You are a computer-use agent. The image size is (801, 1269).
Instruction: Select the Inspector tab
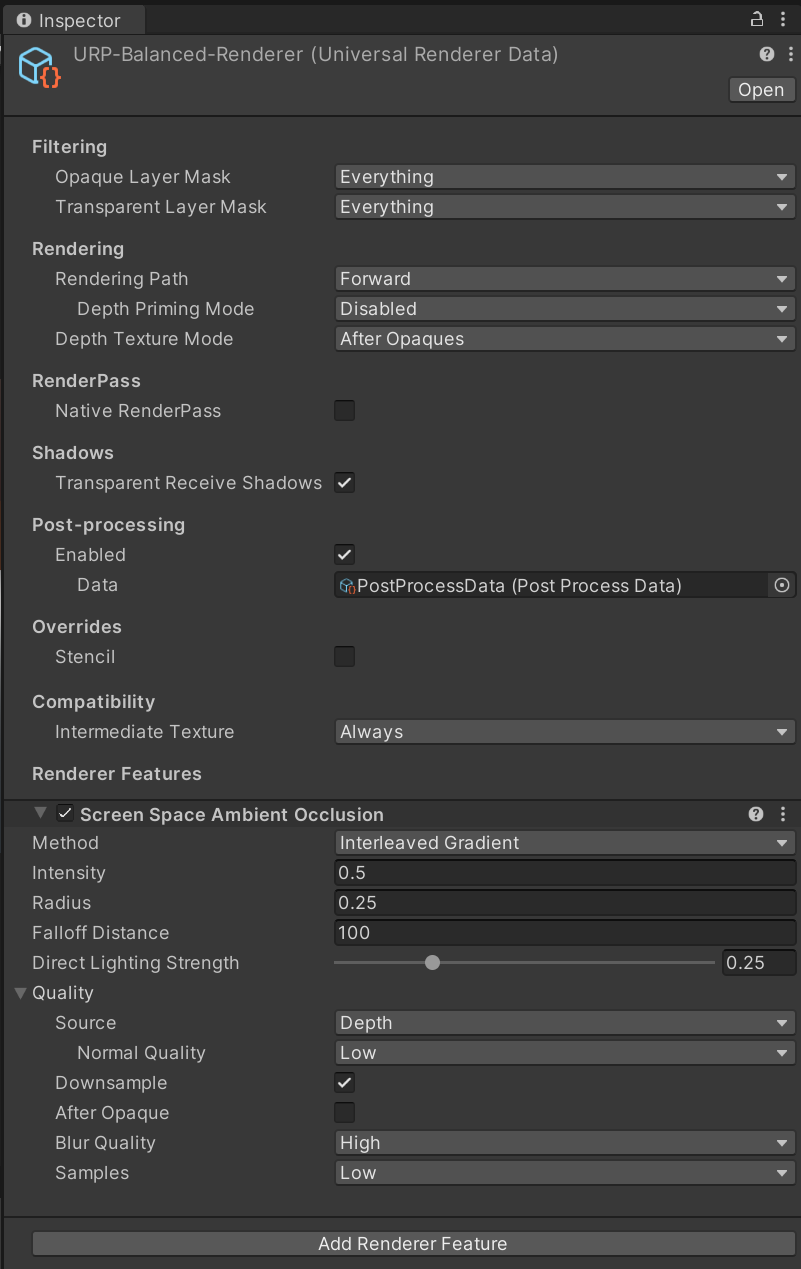pyautogui.click(x=71, y=20)
